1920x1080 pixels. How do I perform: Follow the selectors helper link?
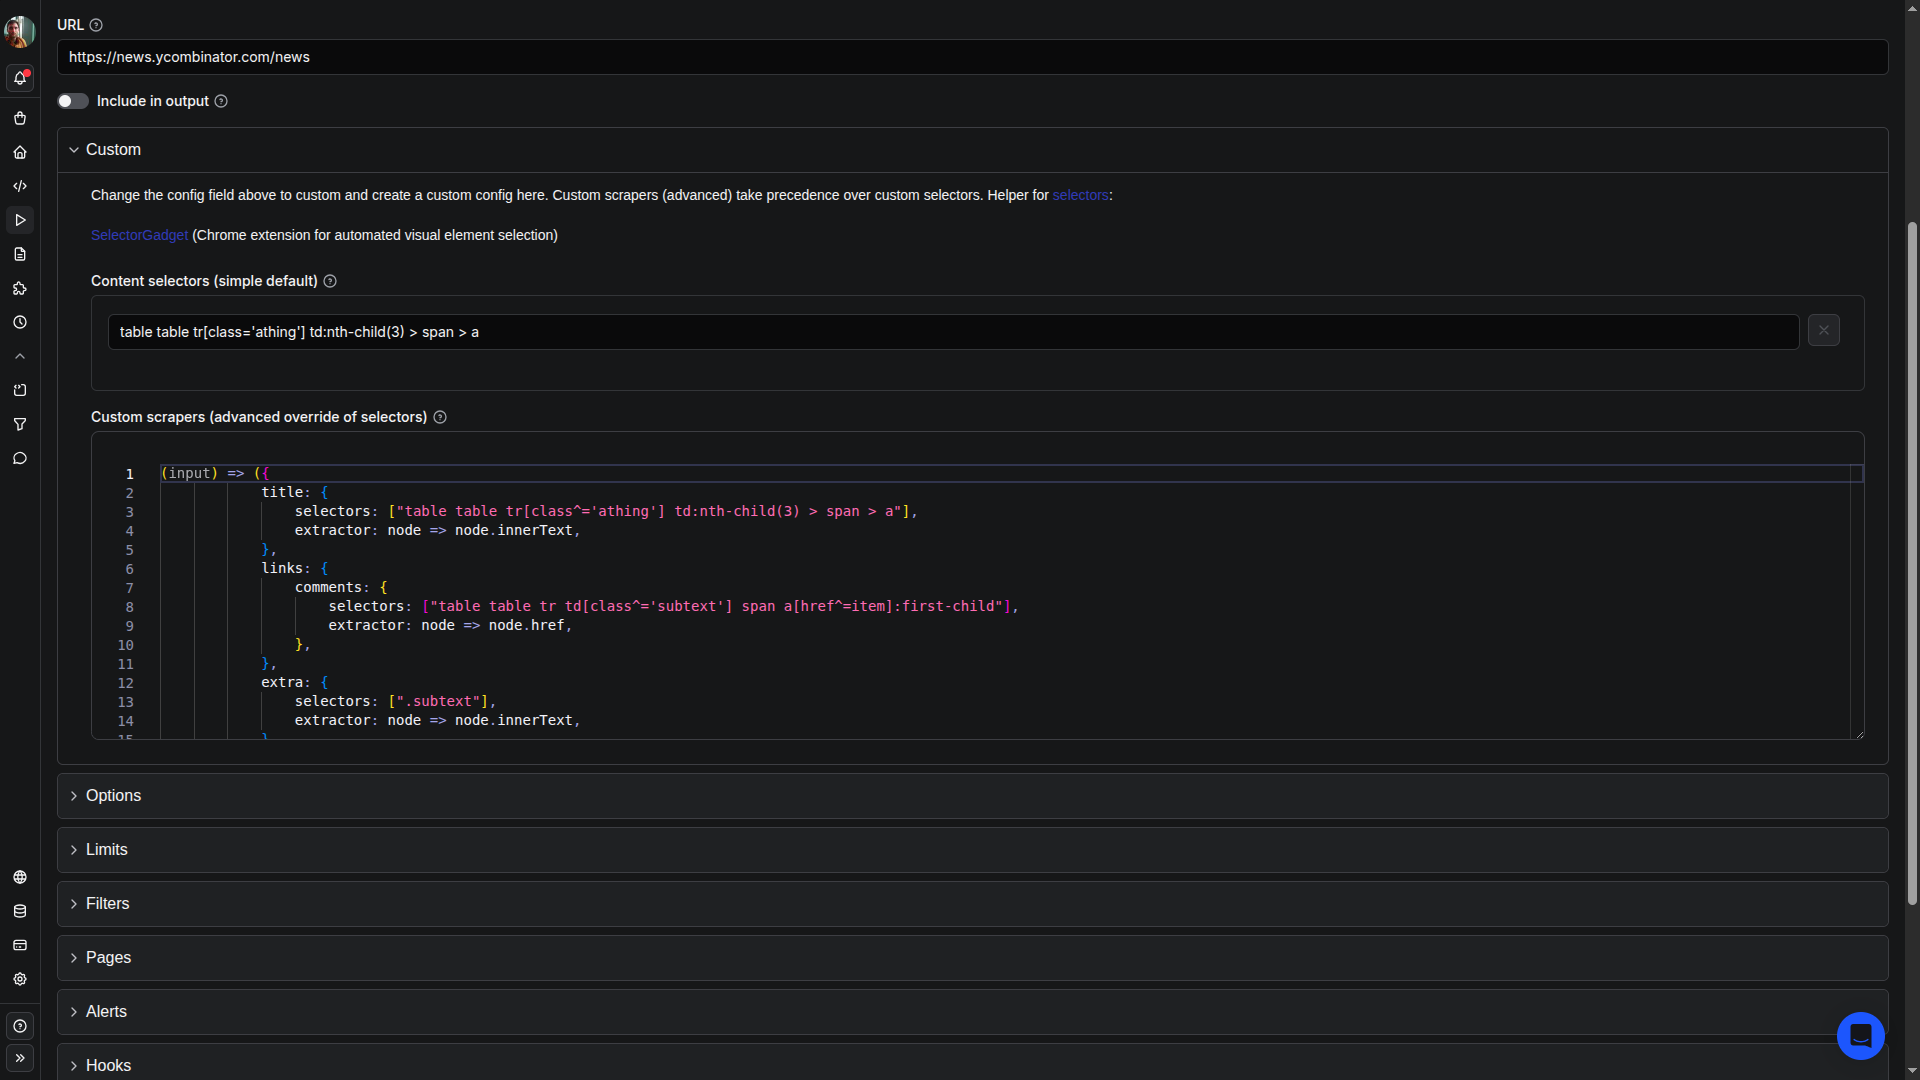point(1080,195)
